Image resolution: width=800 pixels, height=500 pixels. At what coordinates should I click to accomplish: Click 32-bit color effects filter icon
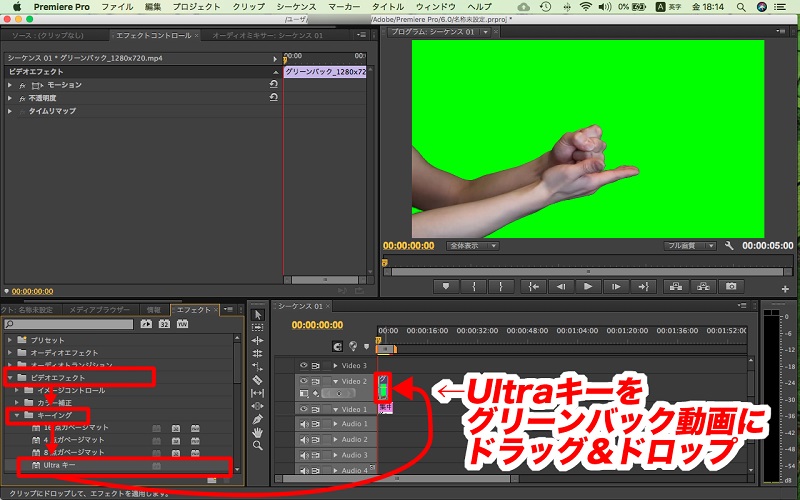pos(164,324)
